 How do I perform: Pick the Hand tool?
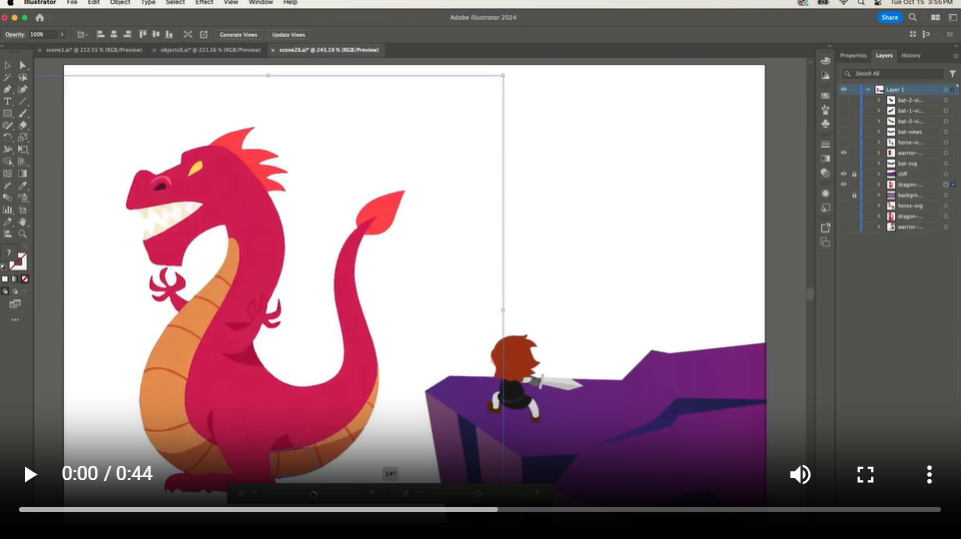point(23,222)
